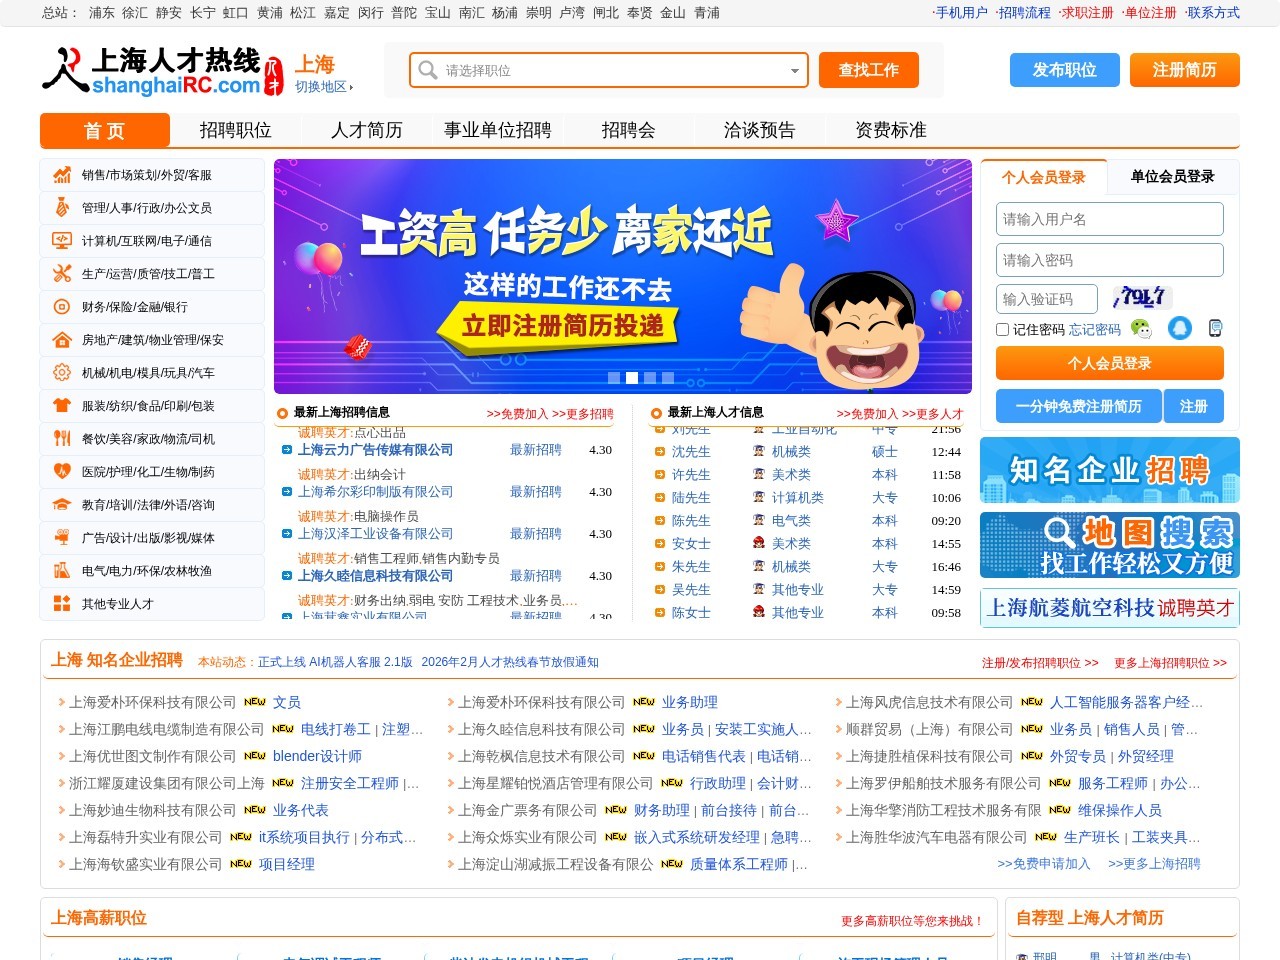The width and height of the screenshot is (1280, 960).
Task: Click the arrow bullet before 上海云力广告传媒有限公司
Action: point(287,451)
